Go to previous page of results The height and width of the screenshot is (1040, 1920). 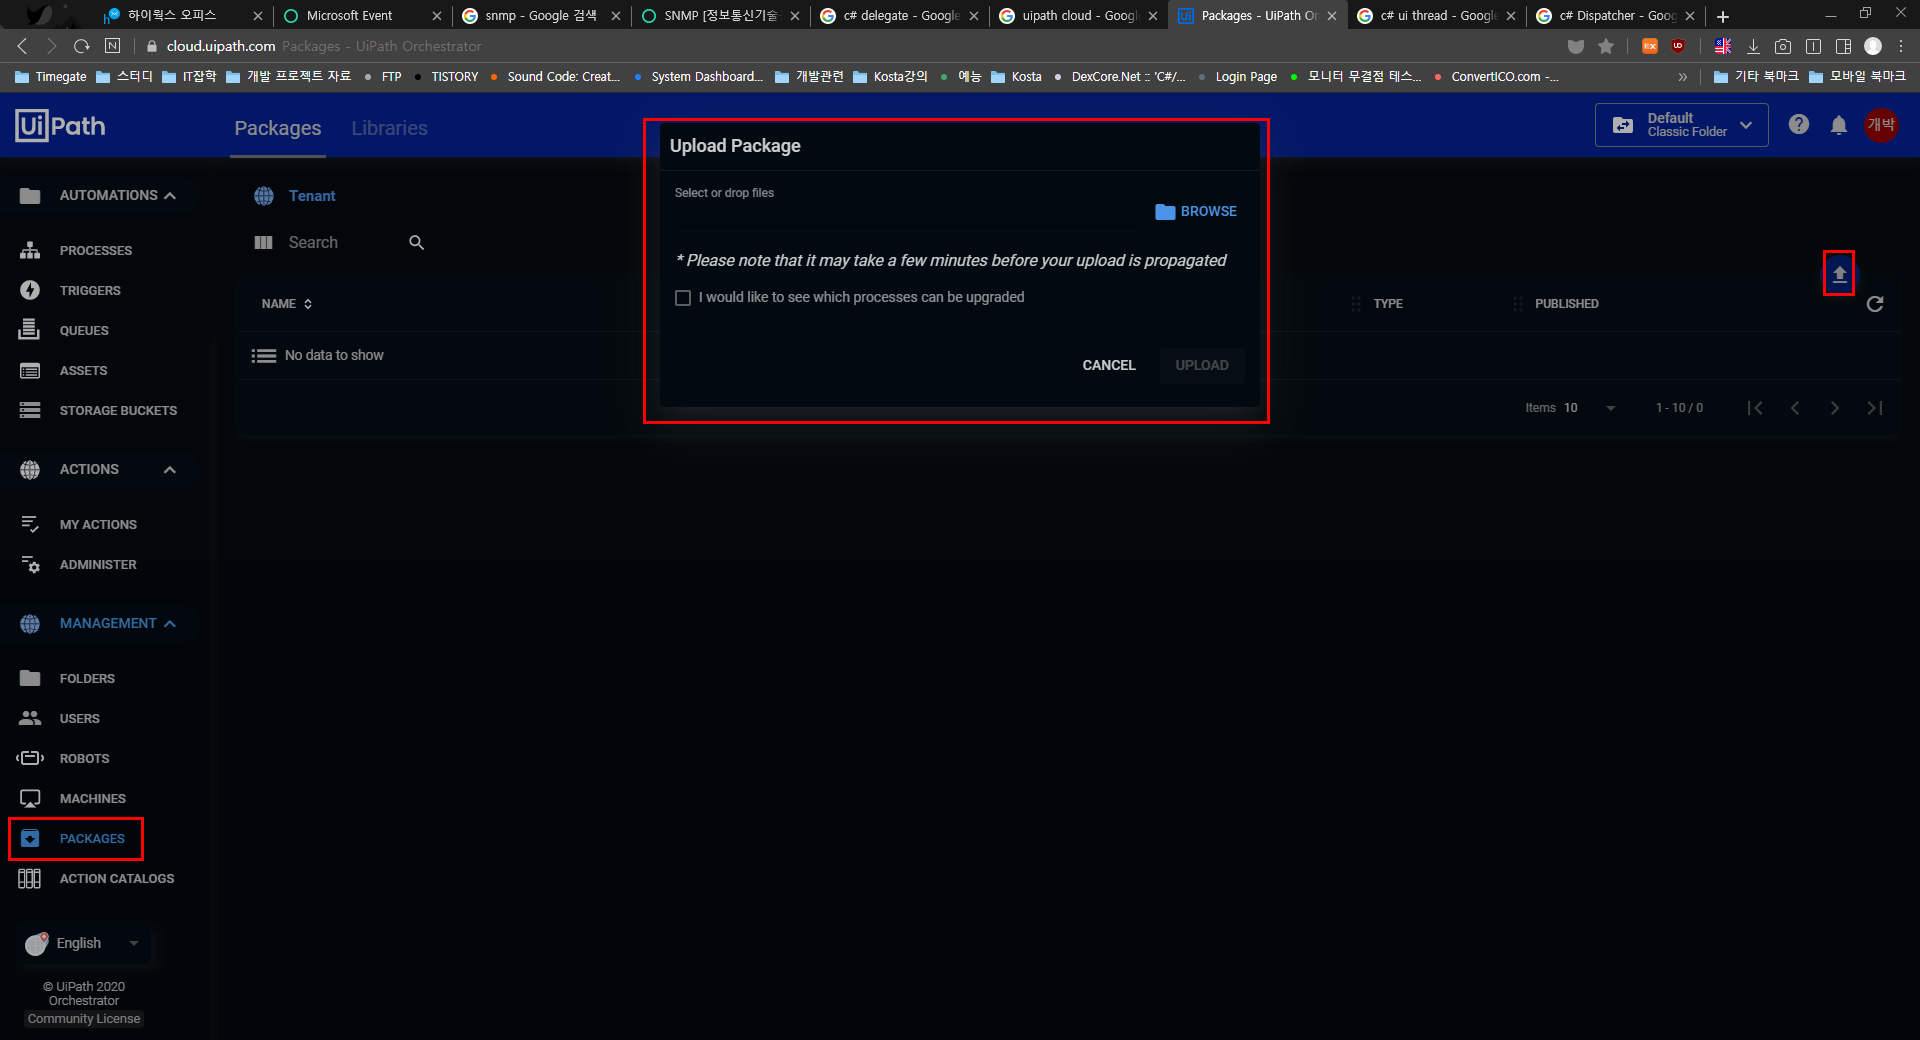(x=1795, y=408)
